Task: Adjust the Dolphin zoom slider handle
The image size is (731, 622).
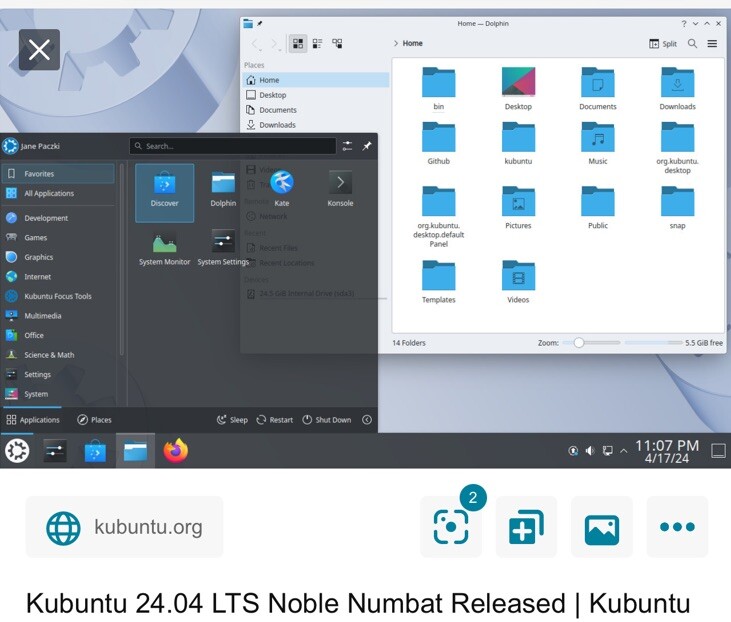Action: (x=579, y=343)
